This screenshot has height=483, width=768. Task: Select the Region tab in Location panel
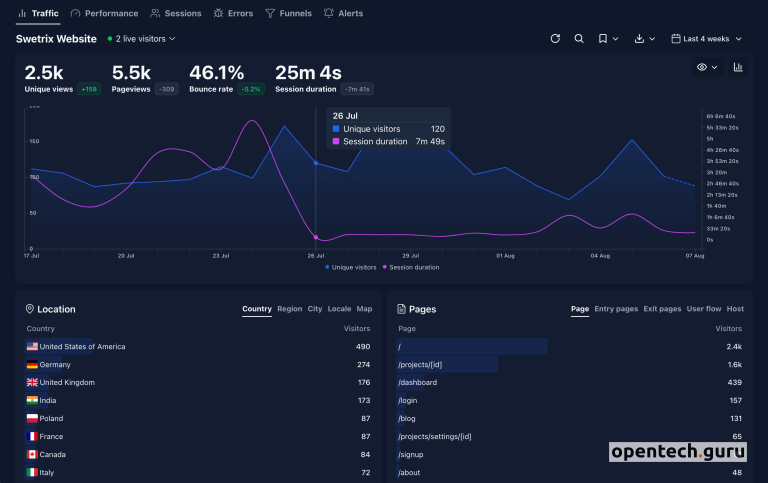289,309
